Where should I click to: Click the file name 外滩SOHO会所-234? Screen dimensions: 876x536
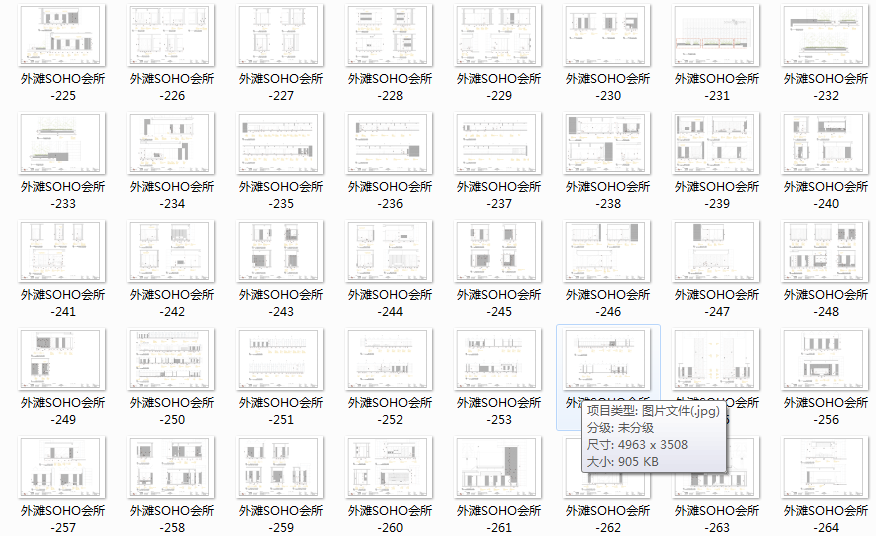(172, 195)
